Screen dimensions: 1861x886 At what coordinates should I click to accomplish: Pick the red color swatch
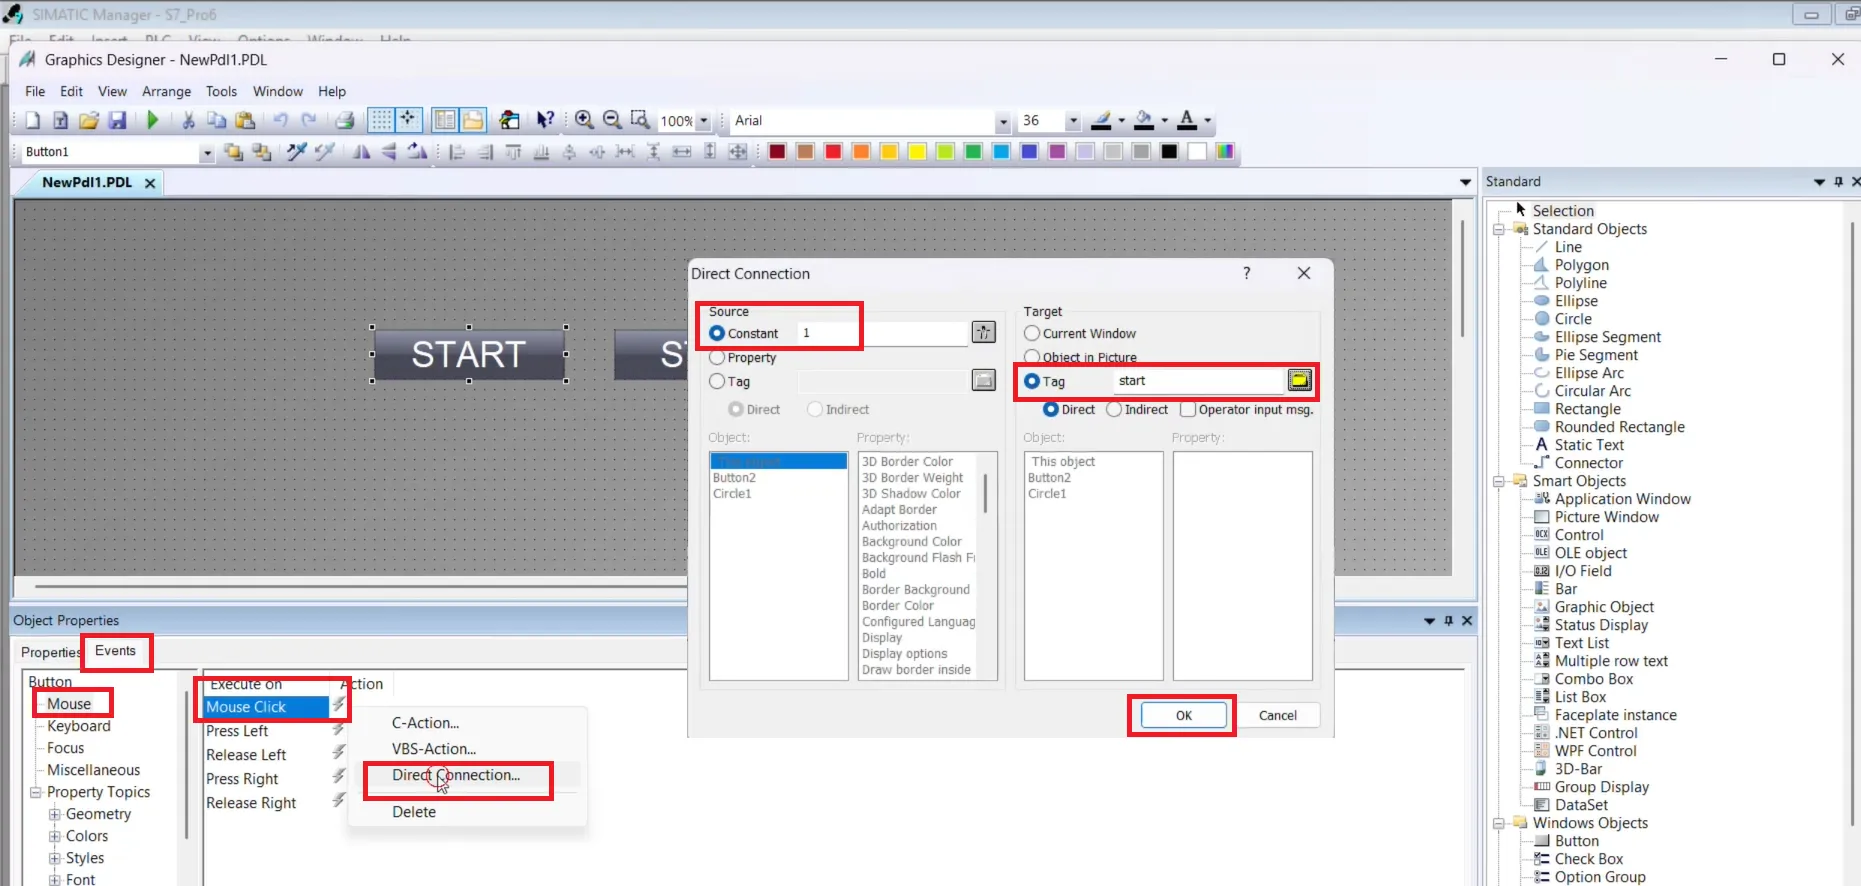click(x=833, y=151)
